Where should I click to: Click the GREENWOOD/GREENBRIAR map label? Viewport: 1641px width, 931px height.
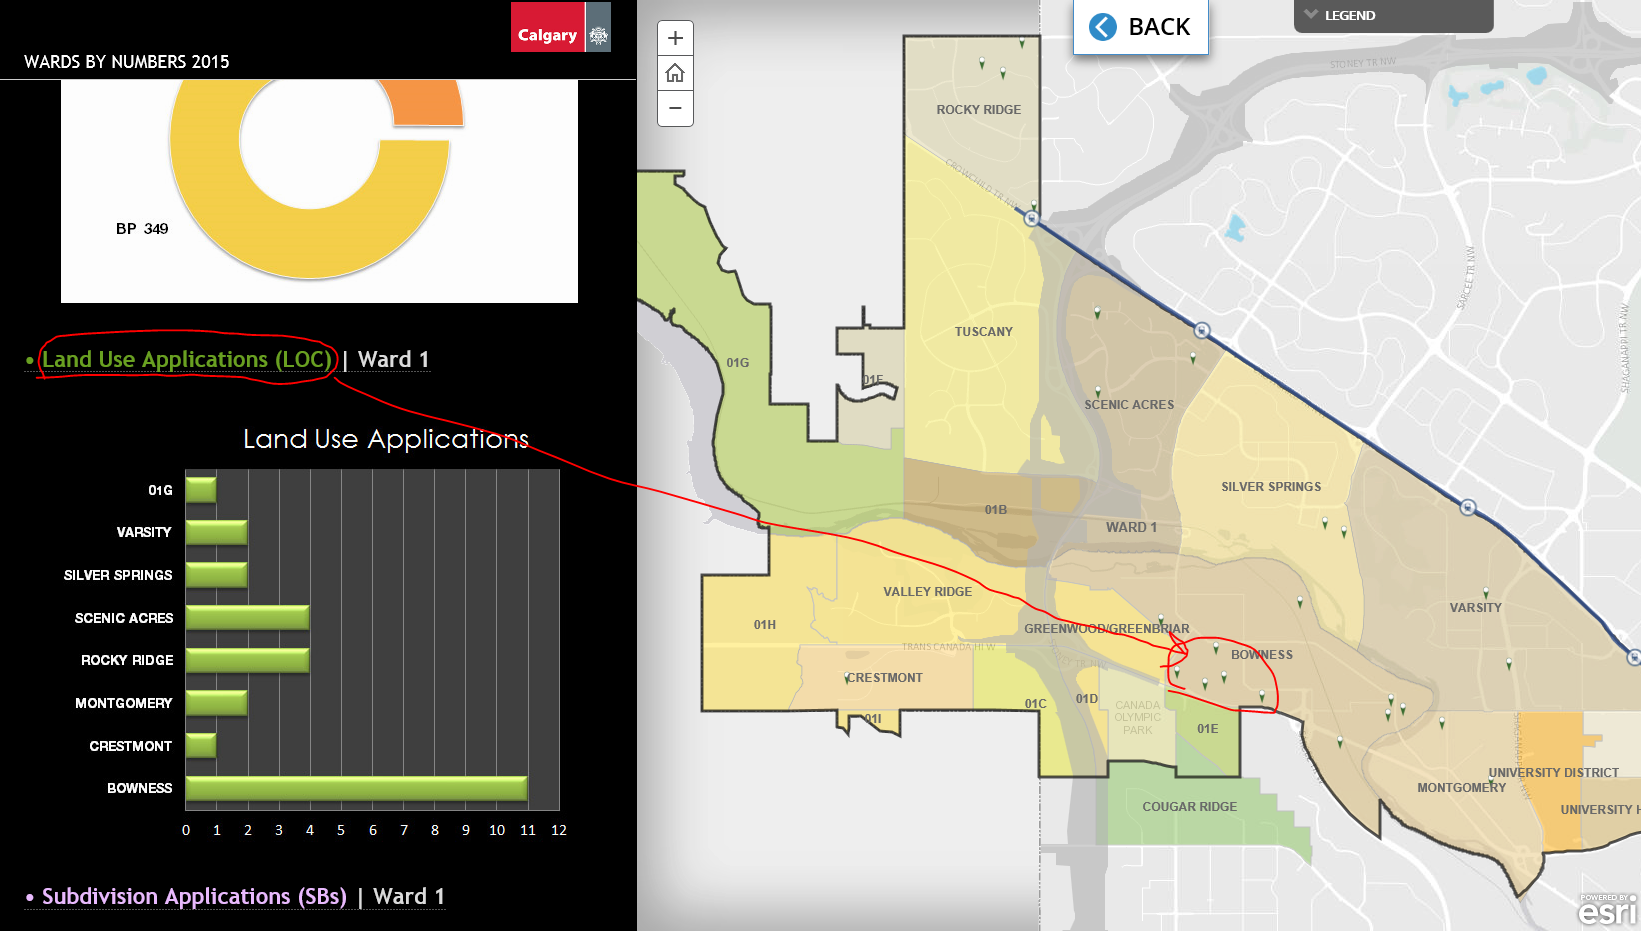pos(1107,629)
